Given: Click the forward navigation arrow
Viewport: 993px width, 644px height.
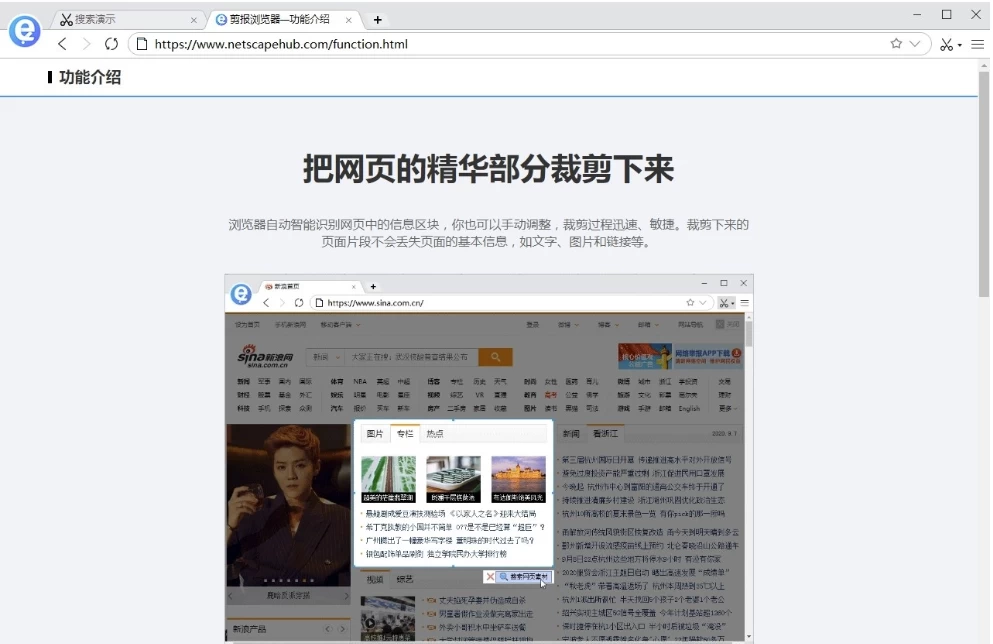Looking at the screenshot, I should [87, 45].
